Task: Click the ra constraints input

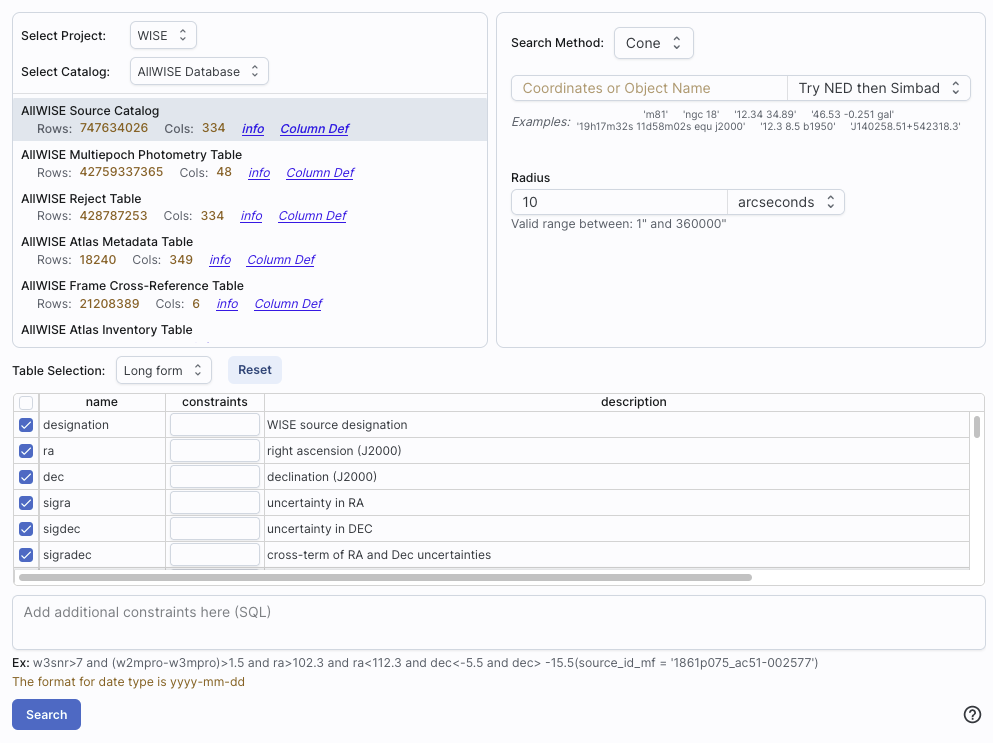Action: click(215, 450)
